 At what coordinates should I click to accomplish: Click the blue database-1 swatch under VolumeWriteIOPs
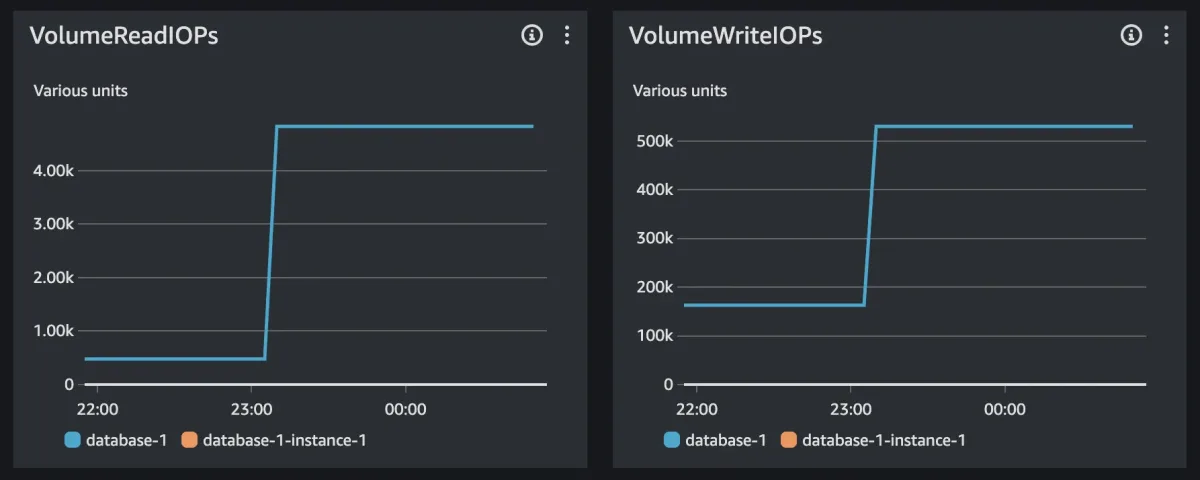[671, 440]
